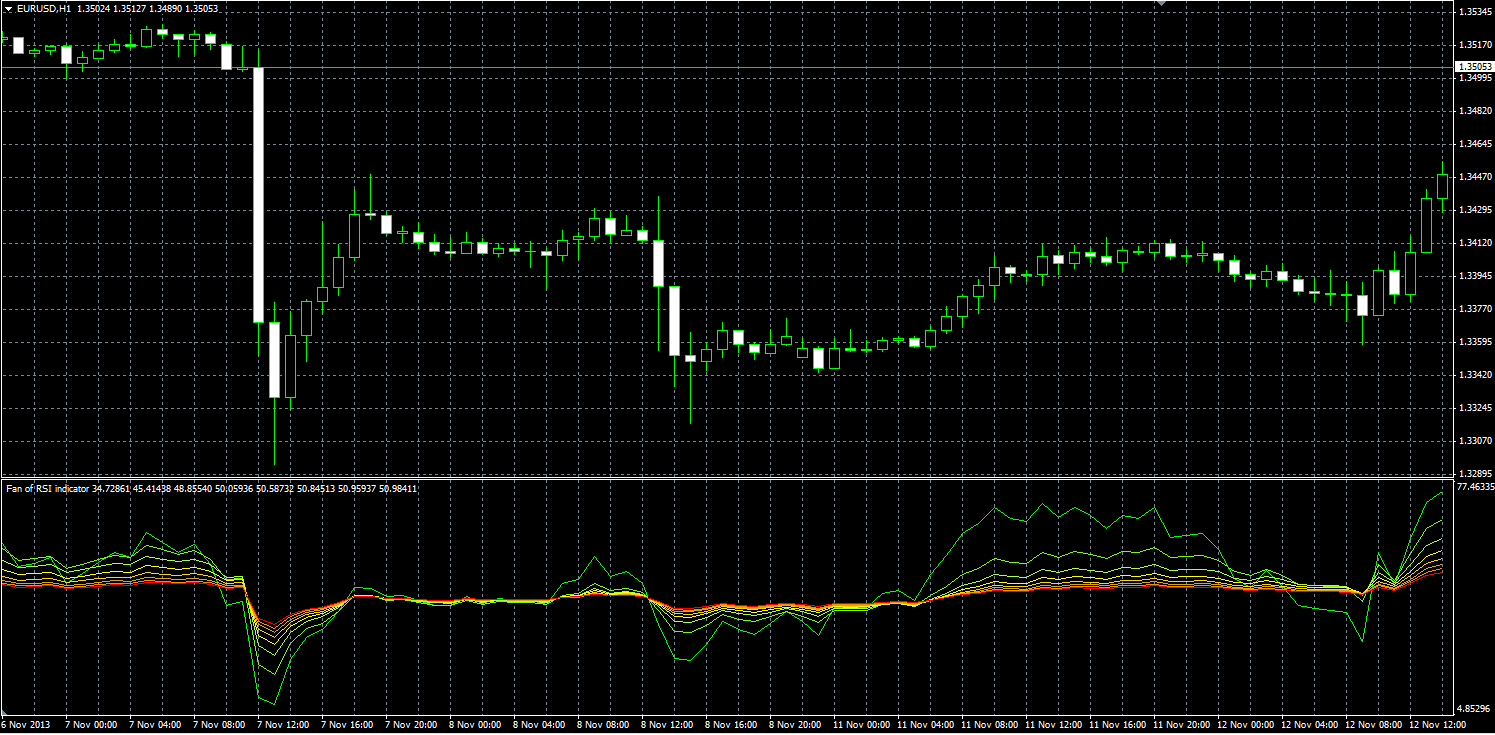This screenshot has width=1495, height=735.
Task: Click price scale label 1.34820
Action: pos(1476,111)
